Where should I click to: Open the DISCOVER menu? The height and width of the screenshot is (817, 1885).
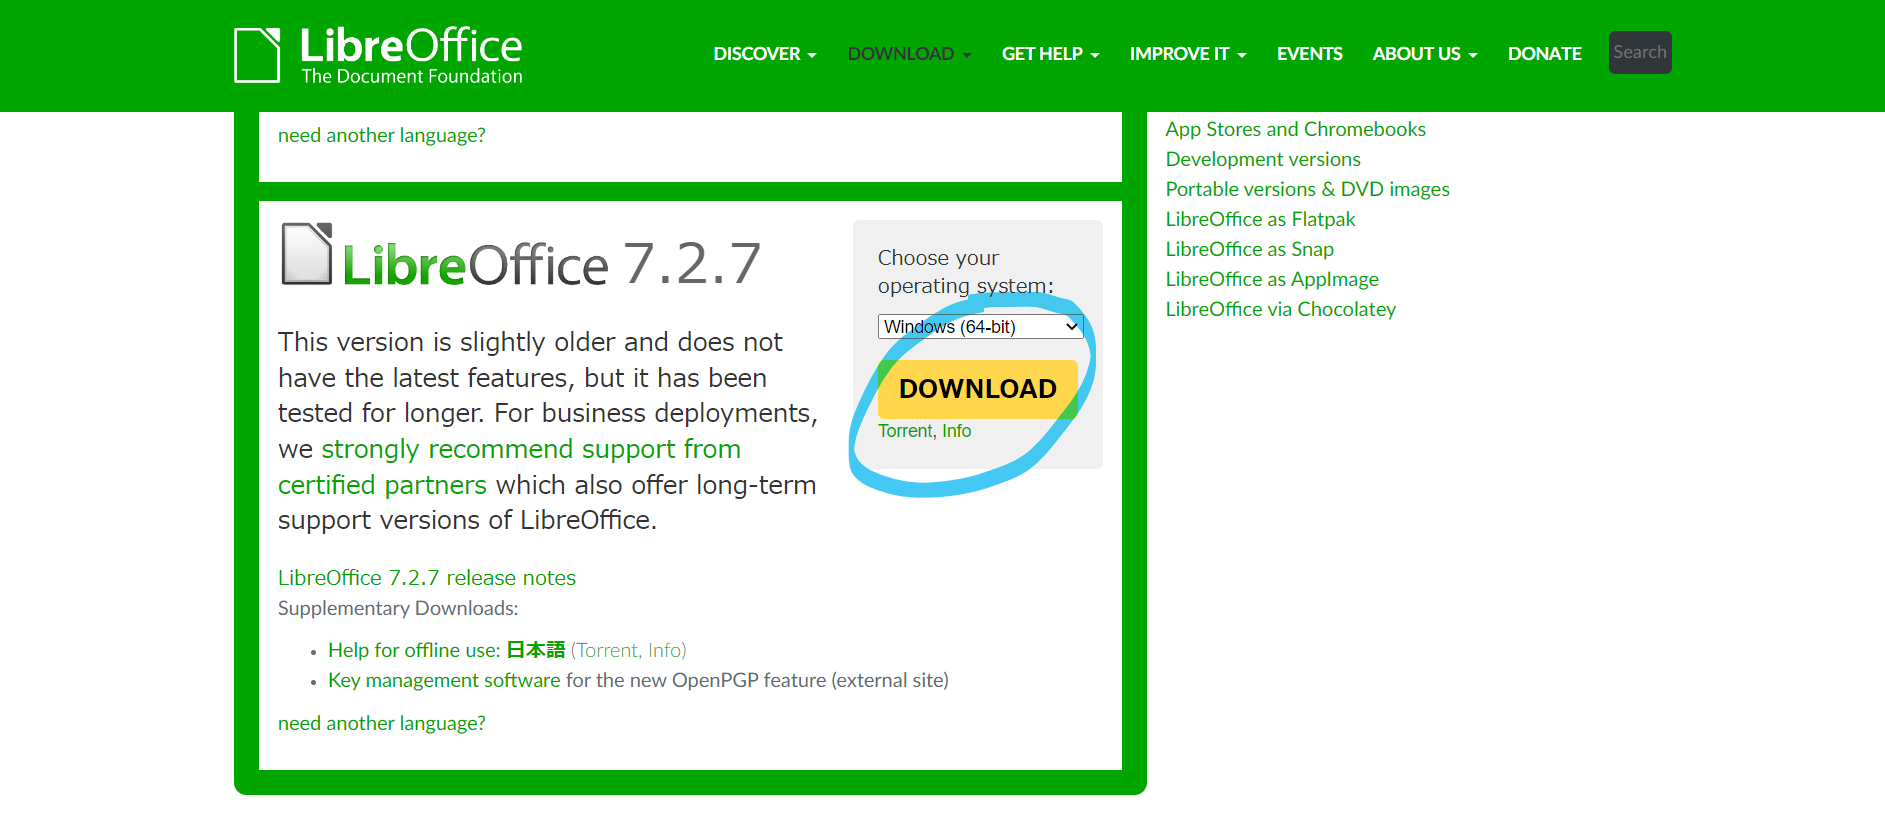tap(765, 54)
